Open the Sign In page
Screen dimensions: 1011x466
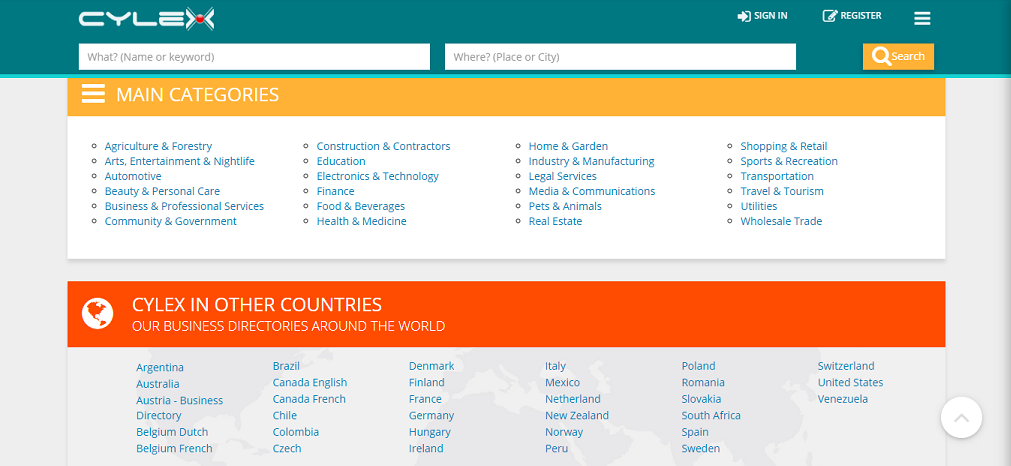tap(762, 16)
